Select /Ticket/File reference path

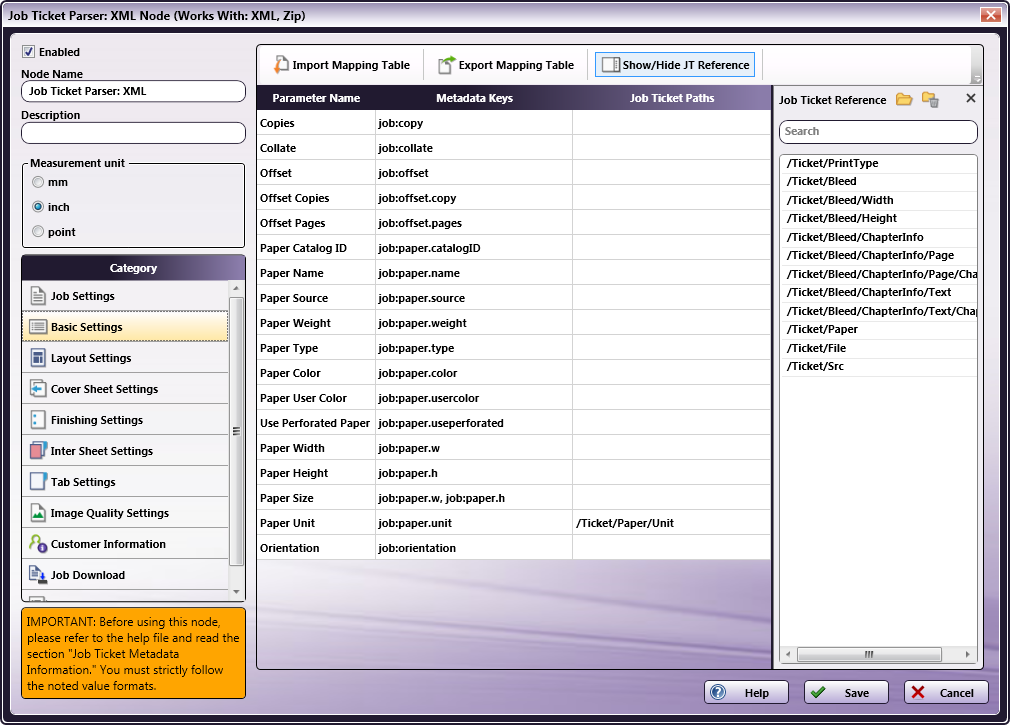tap(878, 348)
